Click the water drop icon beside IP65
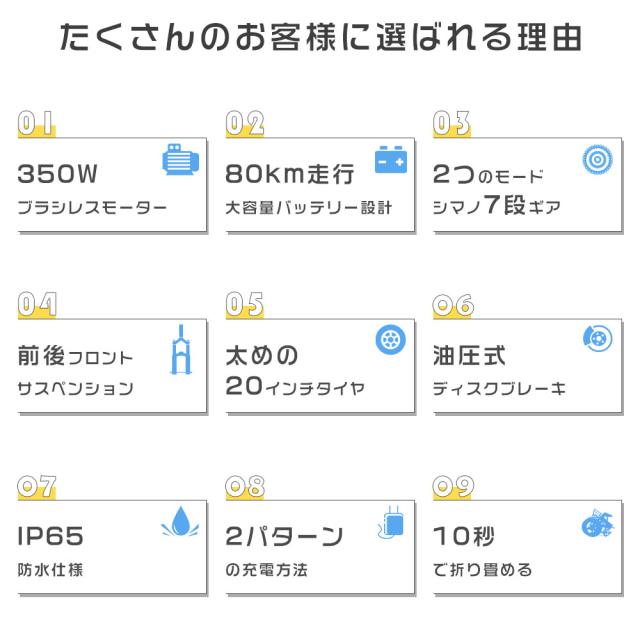 pyautogui.click(x=179, y=522)
